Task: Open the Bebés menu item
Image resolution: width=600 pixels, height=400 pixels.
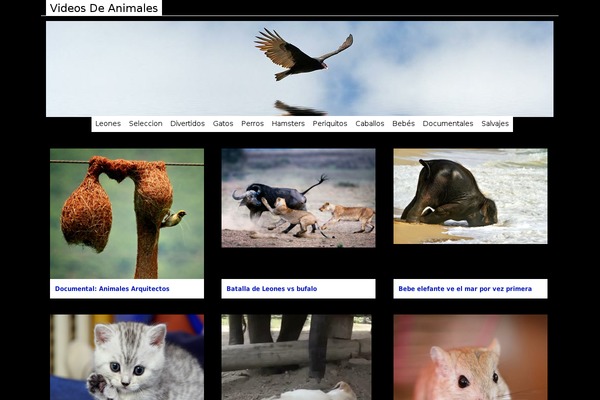Action: 404,124
